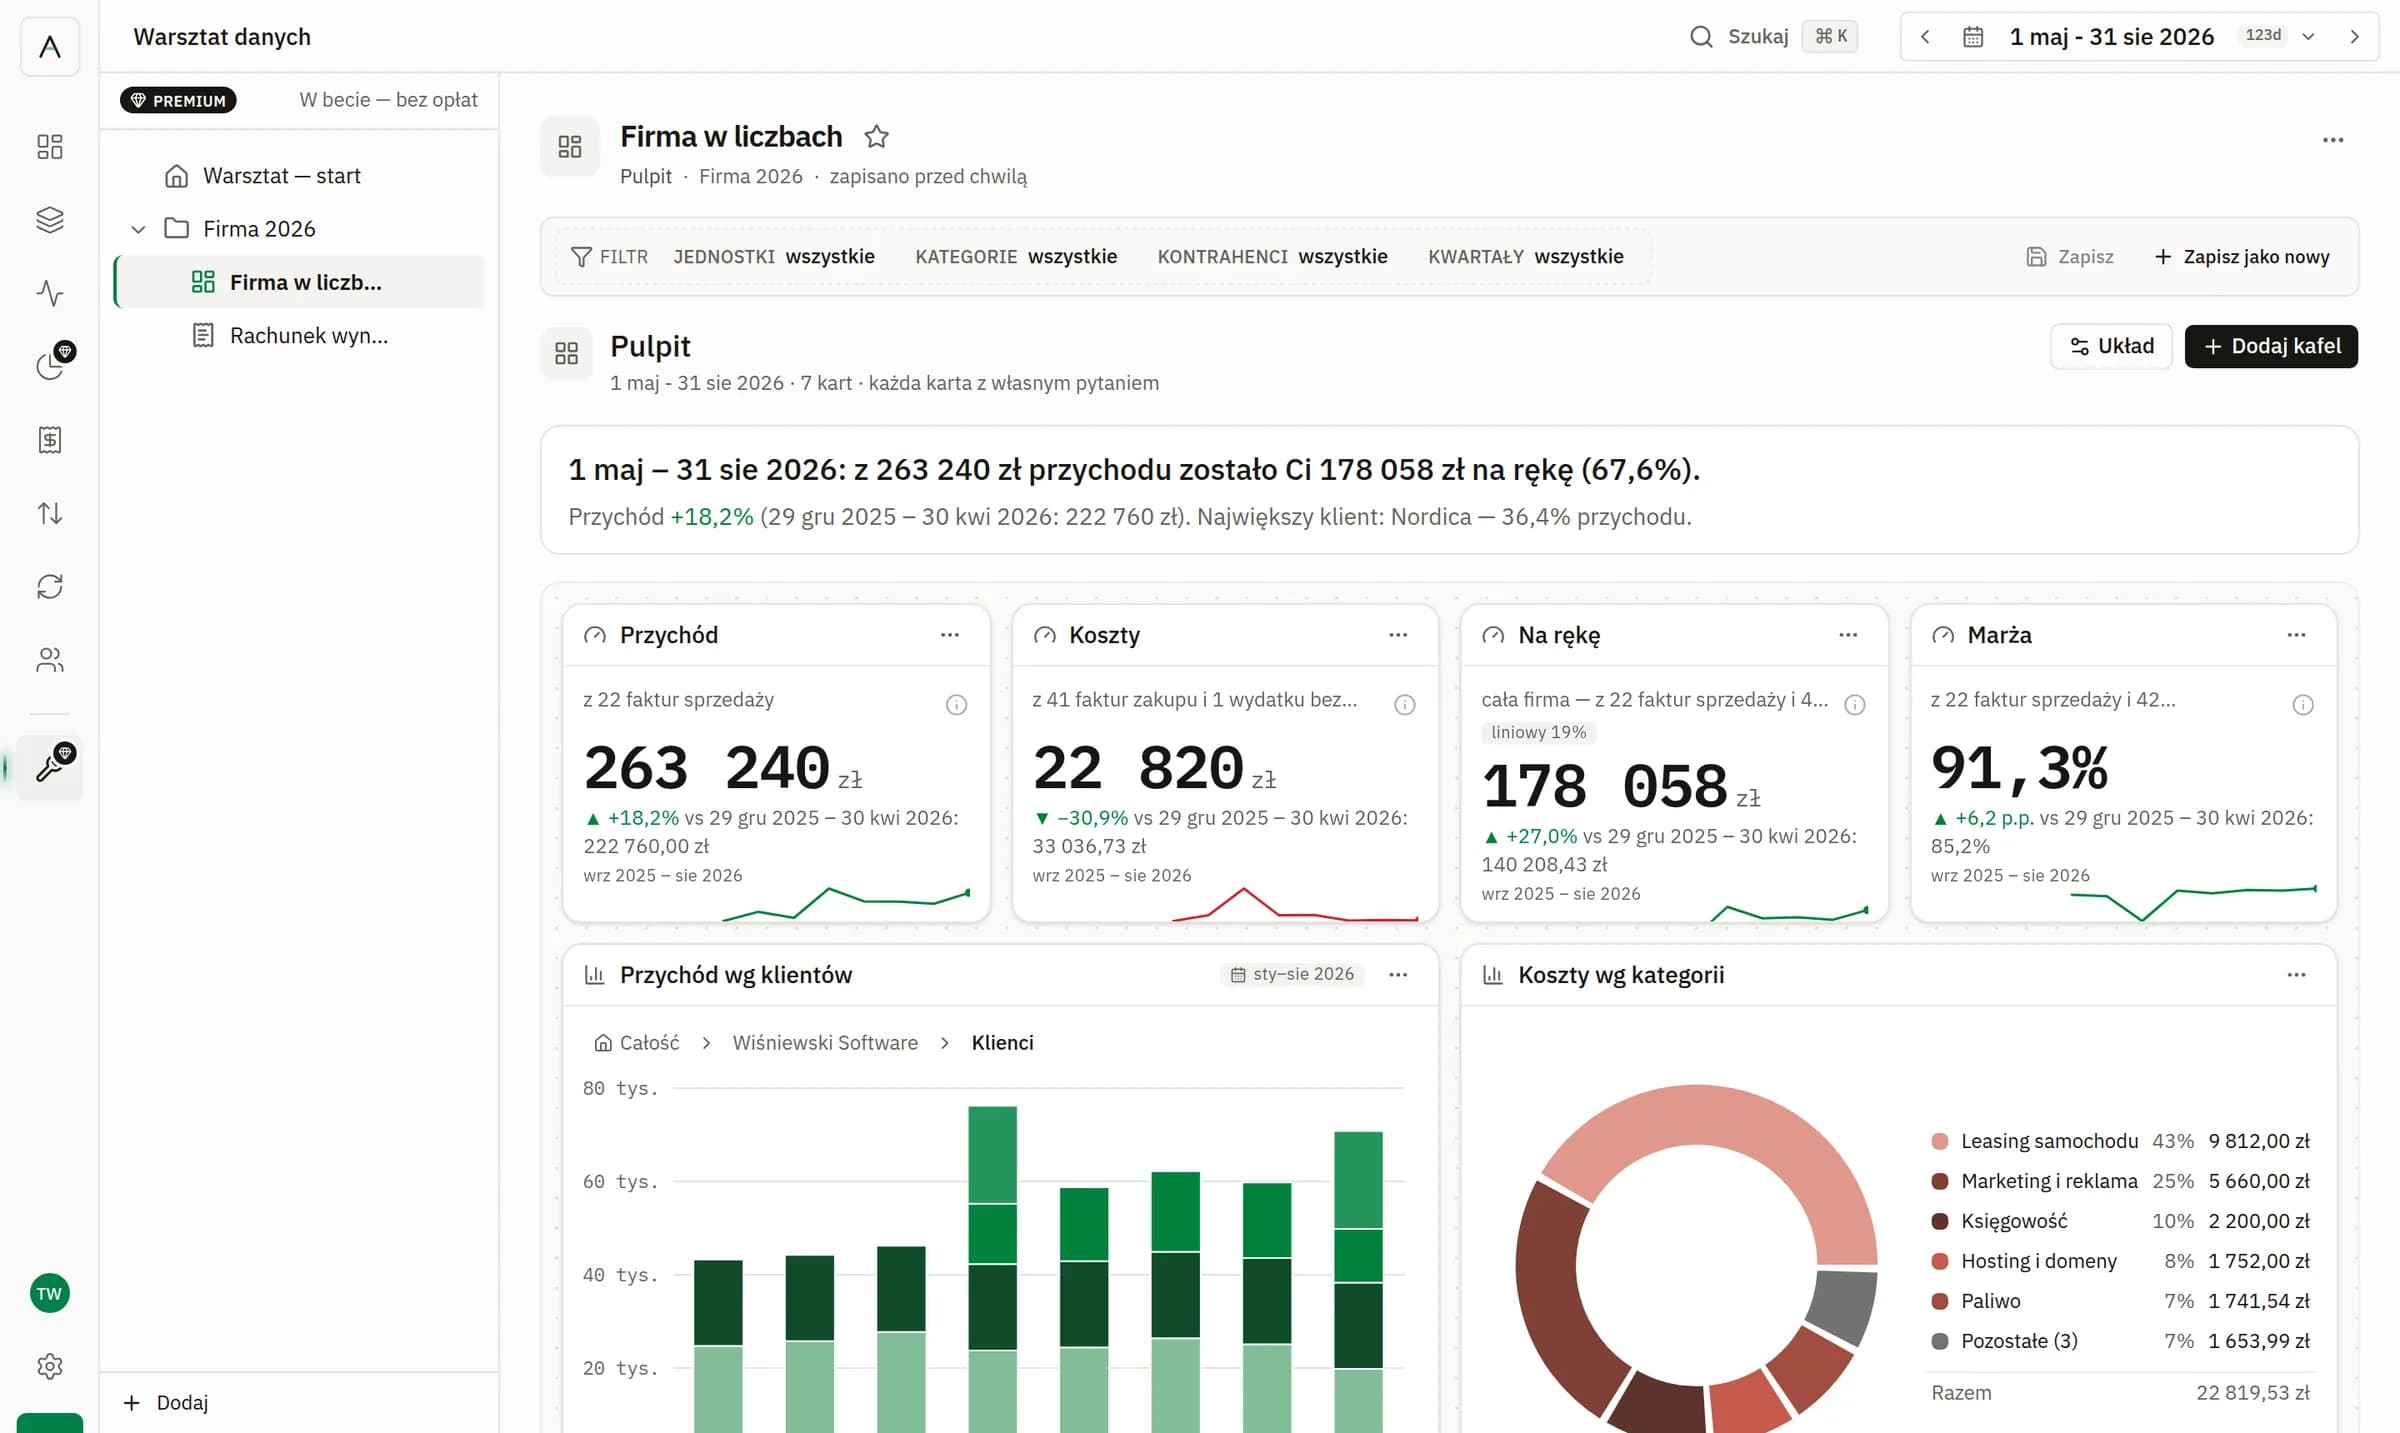Image resolution: width=2400 pixels, height=1433 pixels.
Task: Show info for the Marża card
Action: point(2303,705)
